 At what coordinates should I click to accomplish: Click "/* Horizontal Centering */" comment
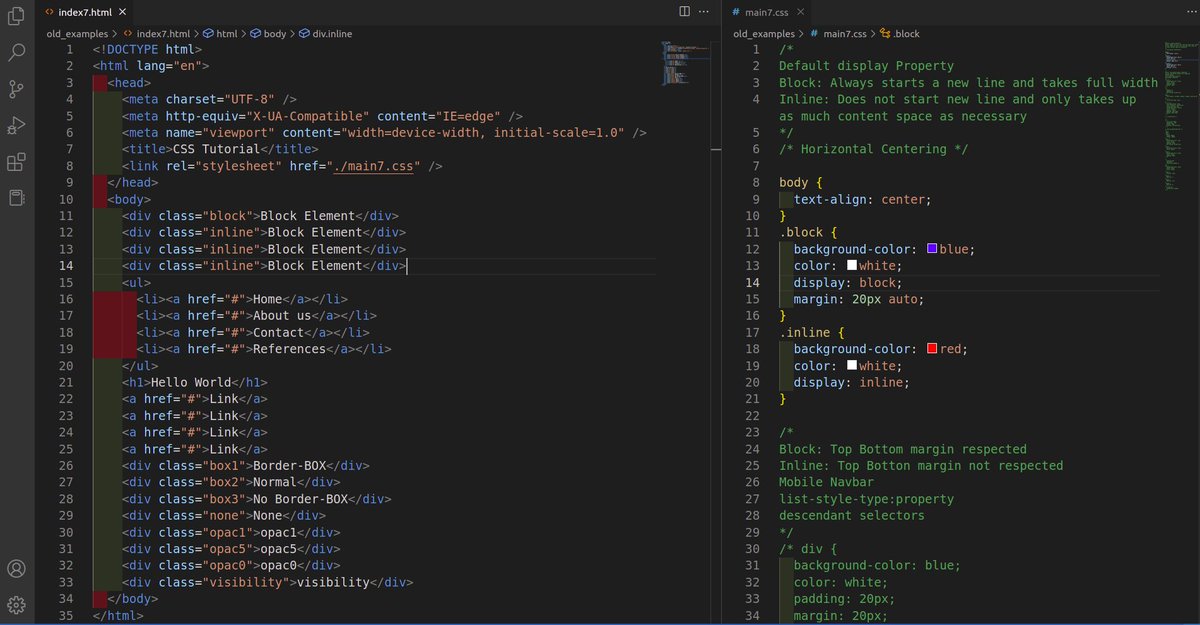pos(874,149)
